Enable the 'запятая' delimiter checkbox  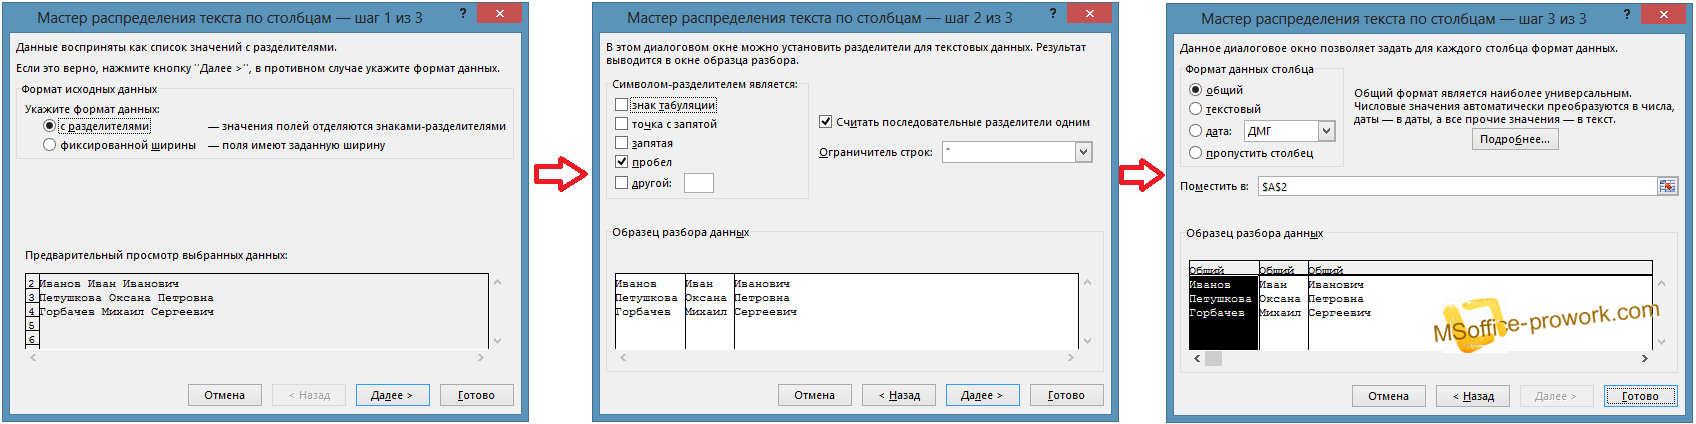click(x=621, y=143)
